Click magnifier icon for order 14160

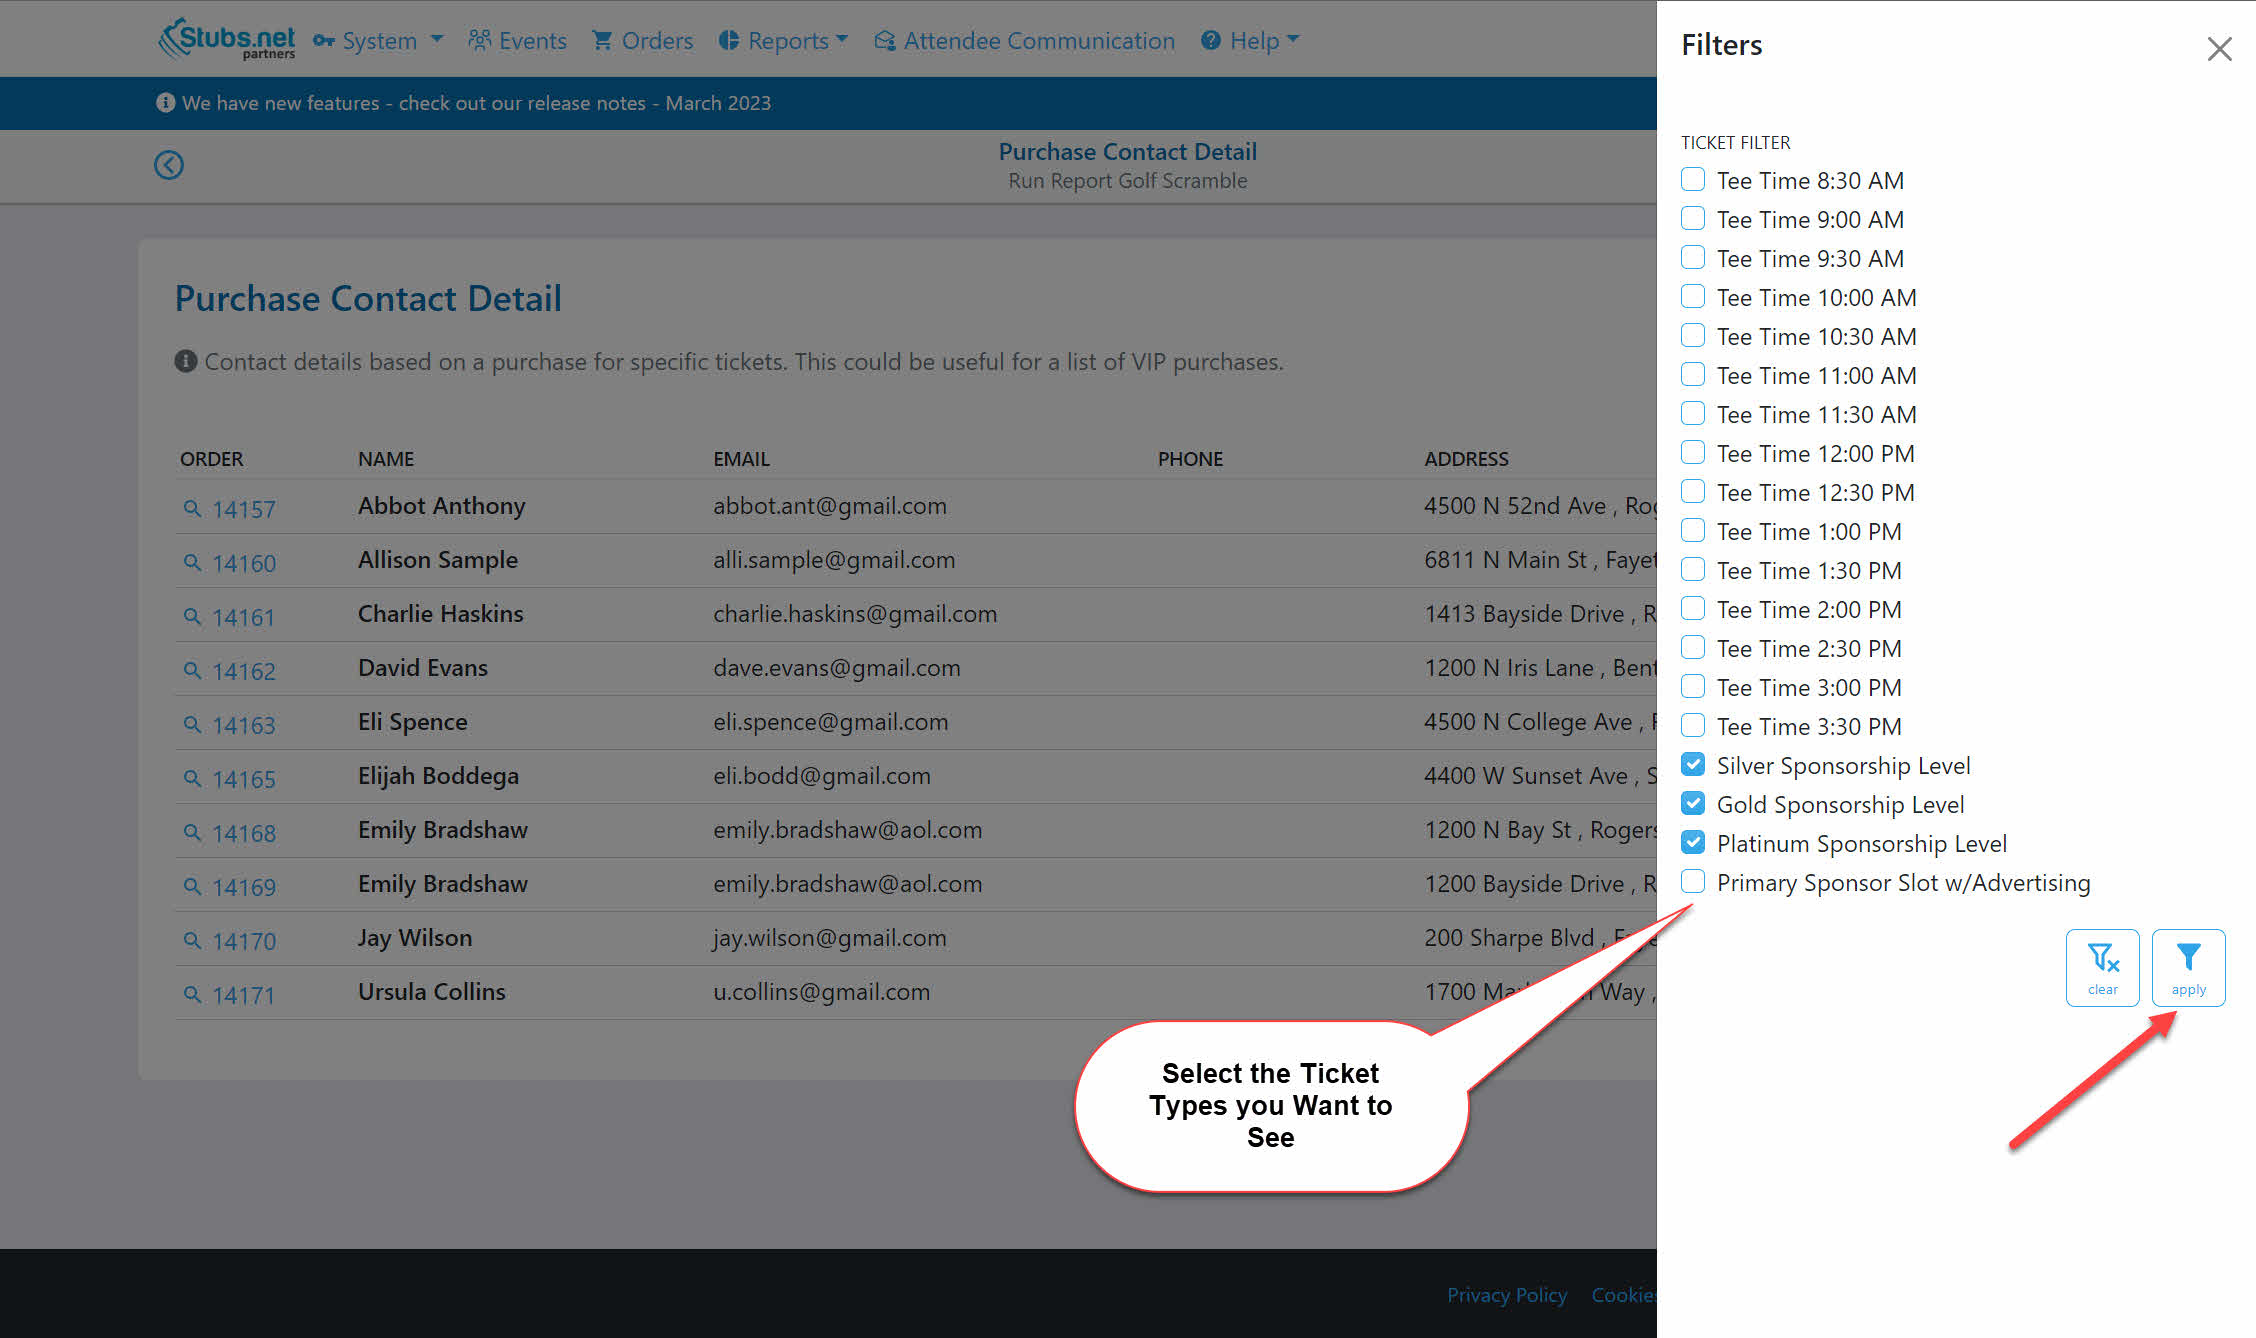[x=192, y=563]
